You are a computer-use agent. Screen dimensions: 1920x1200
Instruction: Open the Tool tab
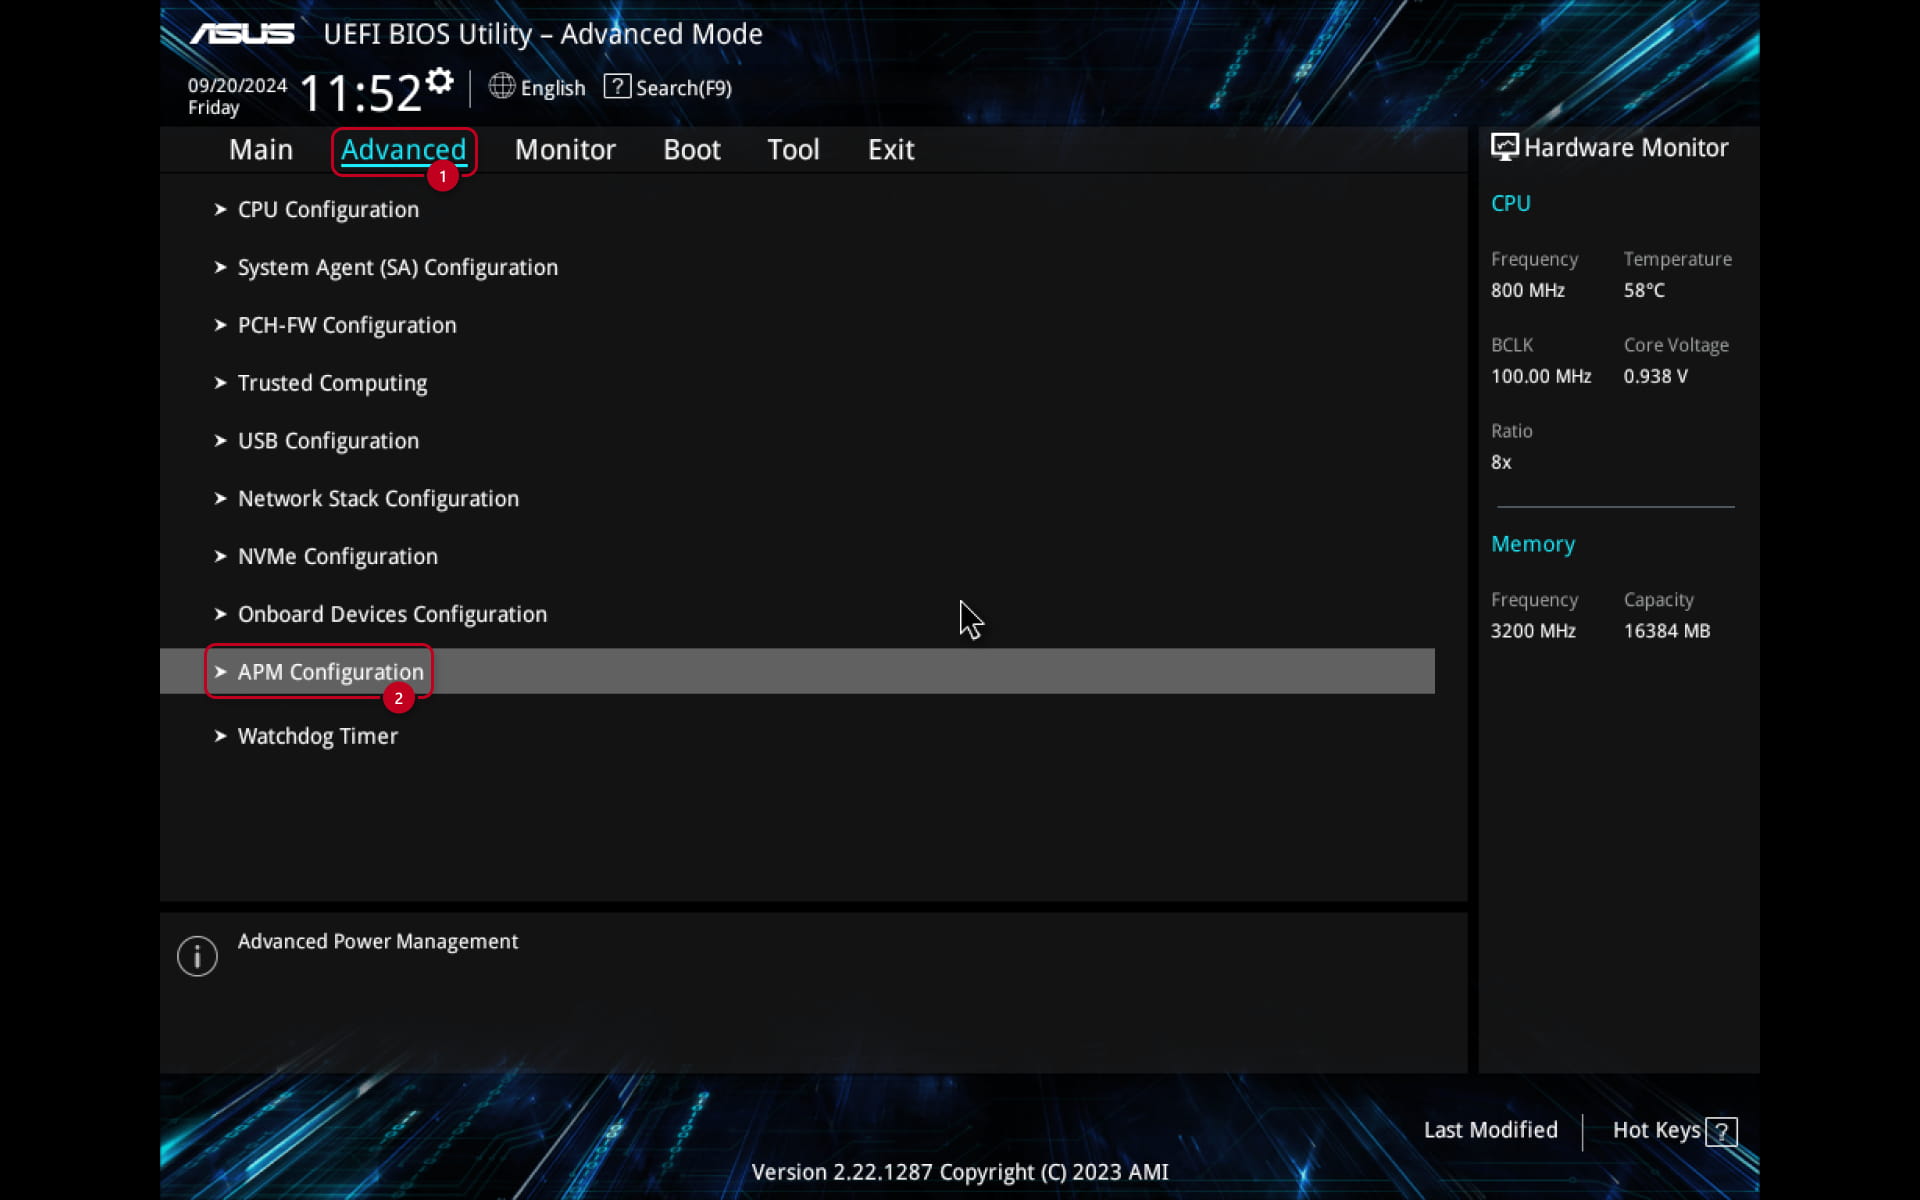[793, 150]
